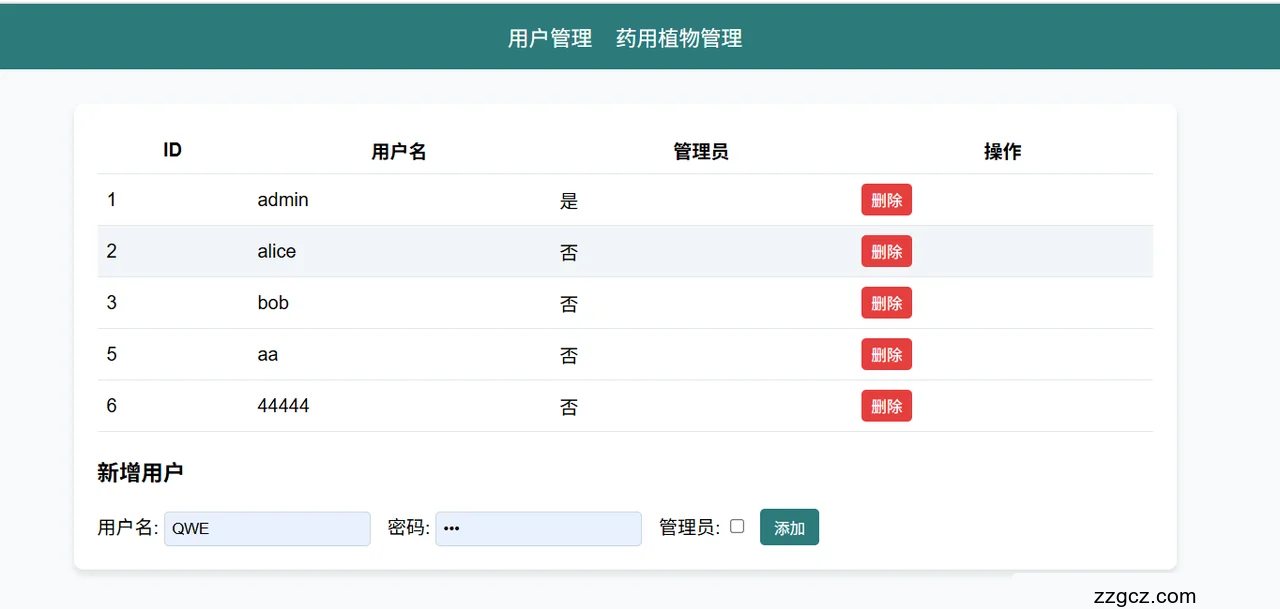Select the 管理员 column header

pos(700,152)
